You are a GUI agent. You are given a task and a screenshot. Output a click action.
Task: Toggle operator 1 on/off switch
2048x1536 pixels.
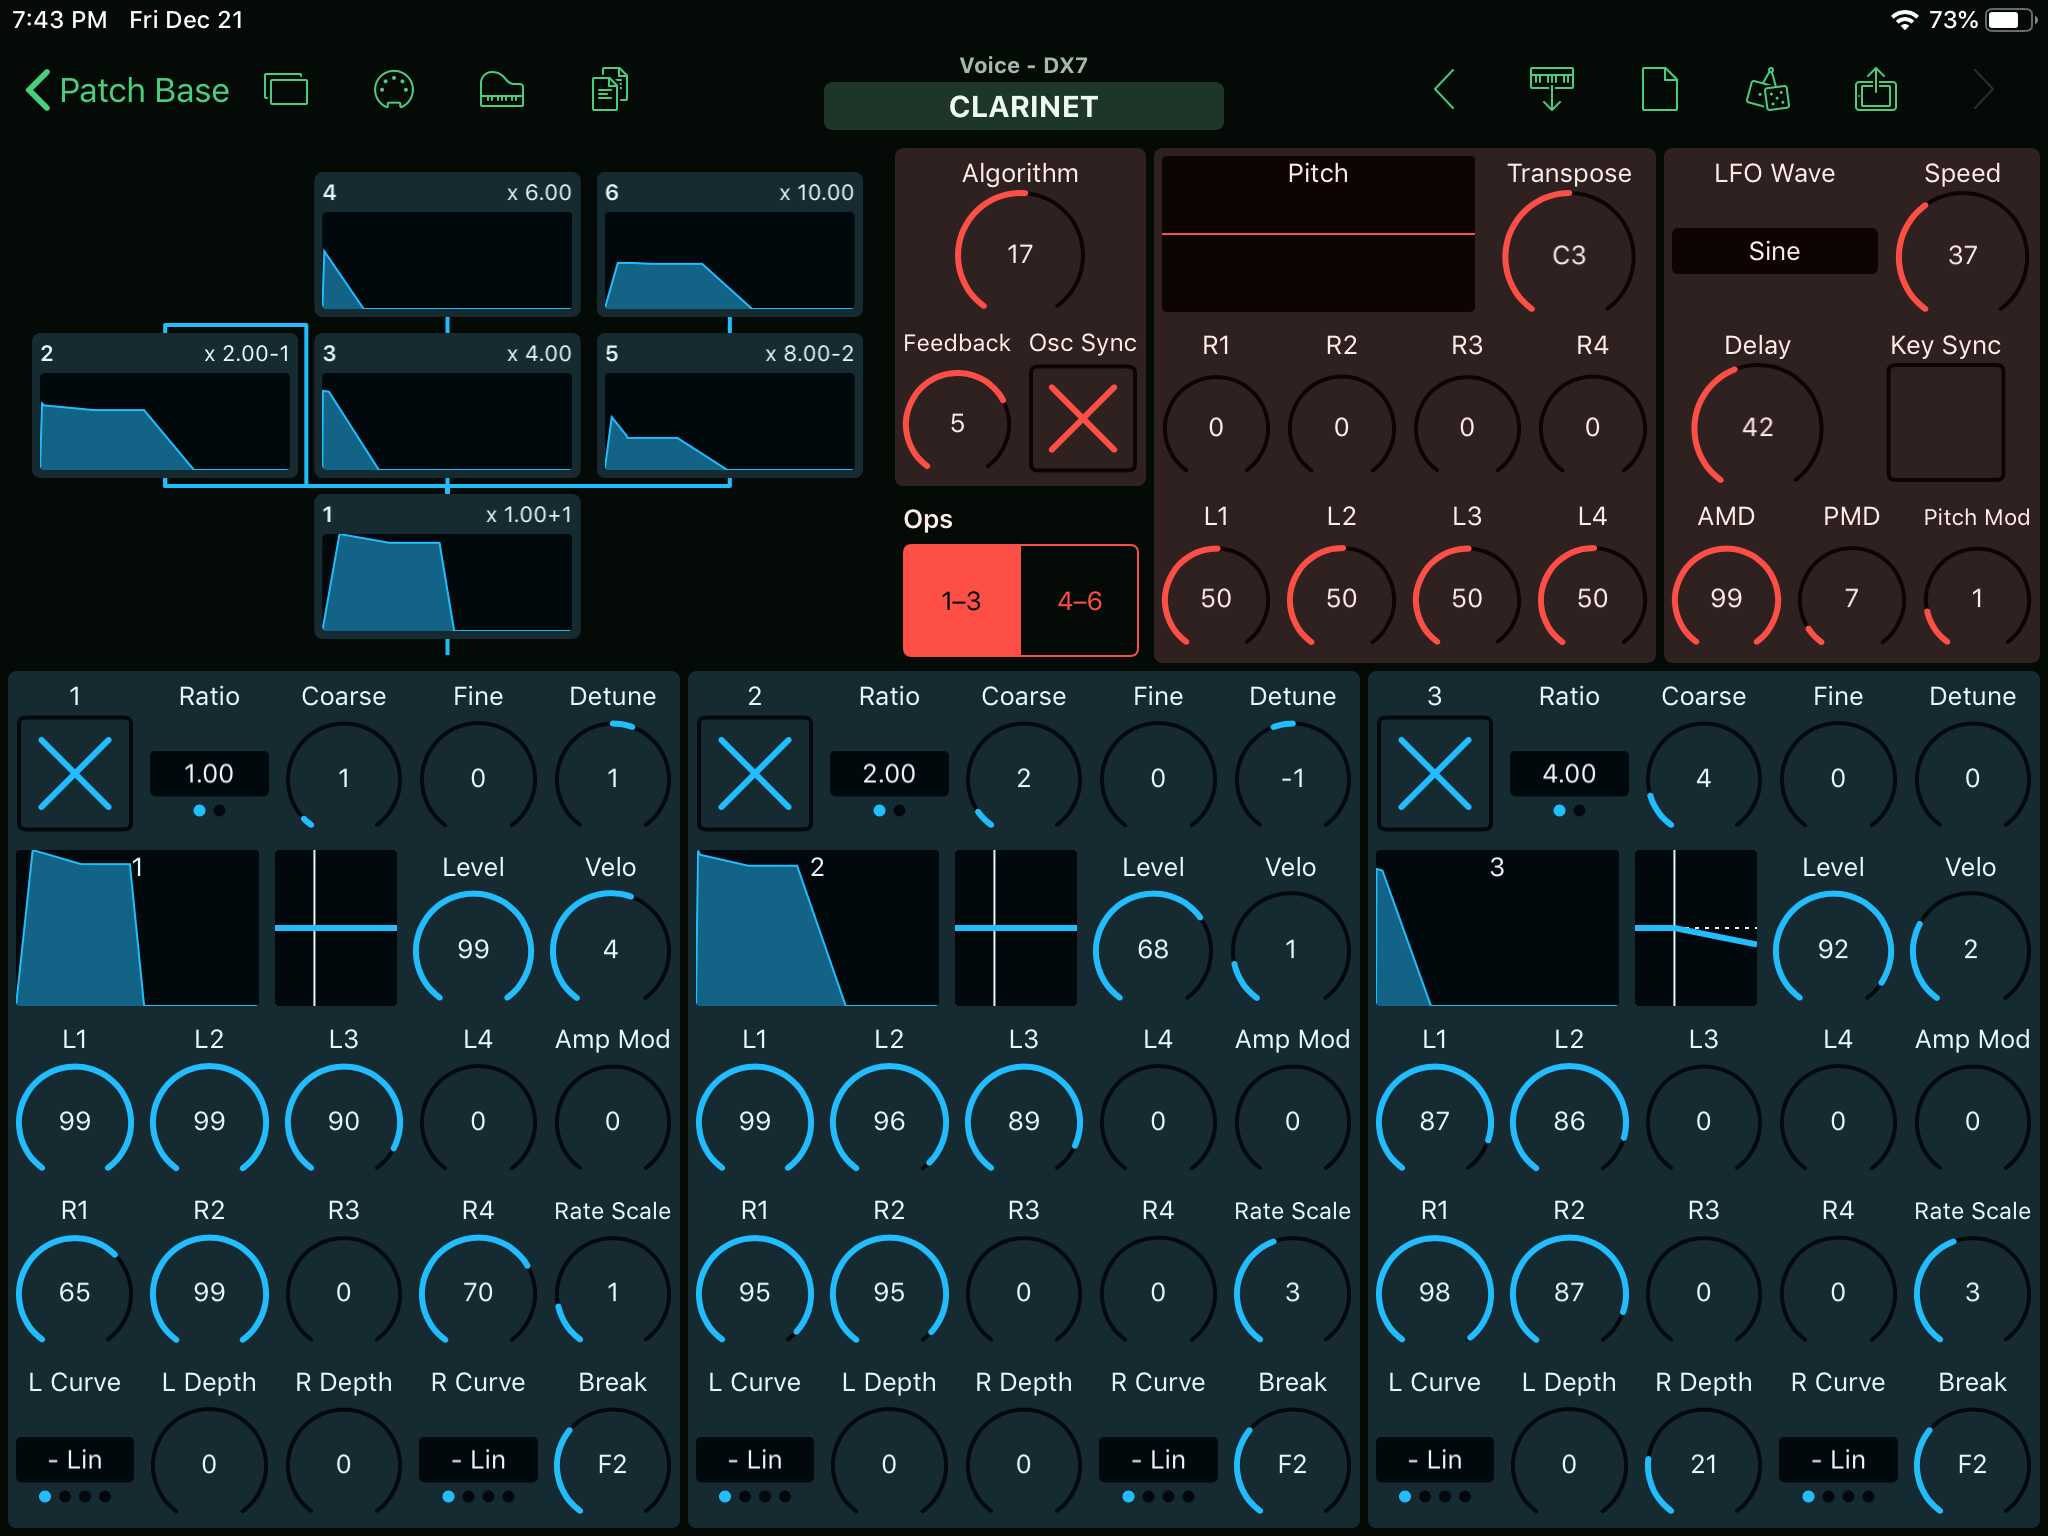coord(75,774)
